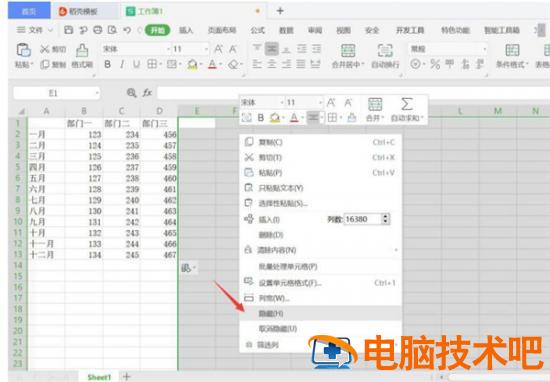Choose 隐藏(H) Hide in context menu

tap(321, 313)
